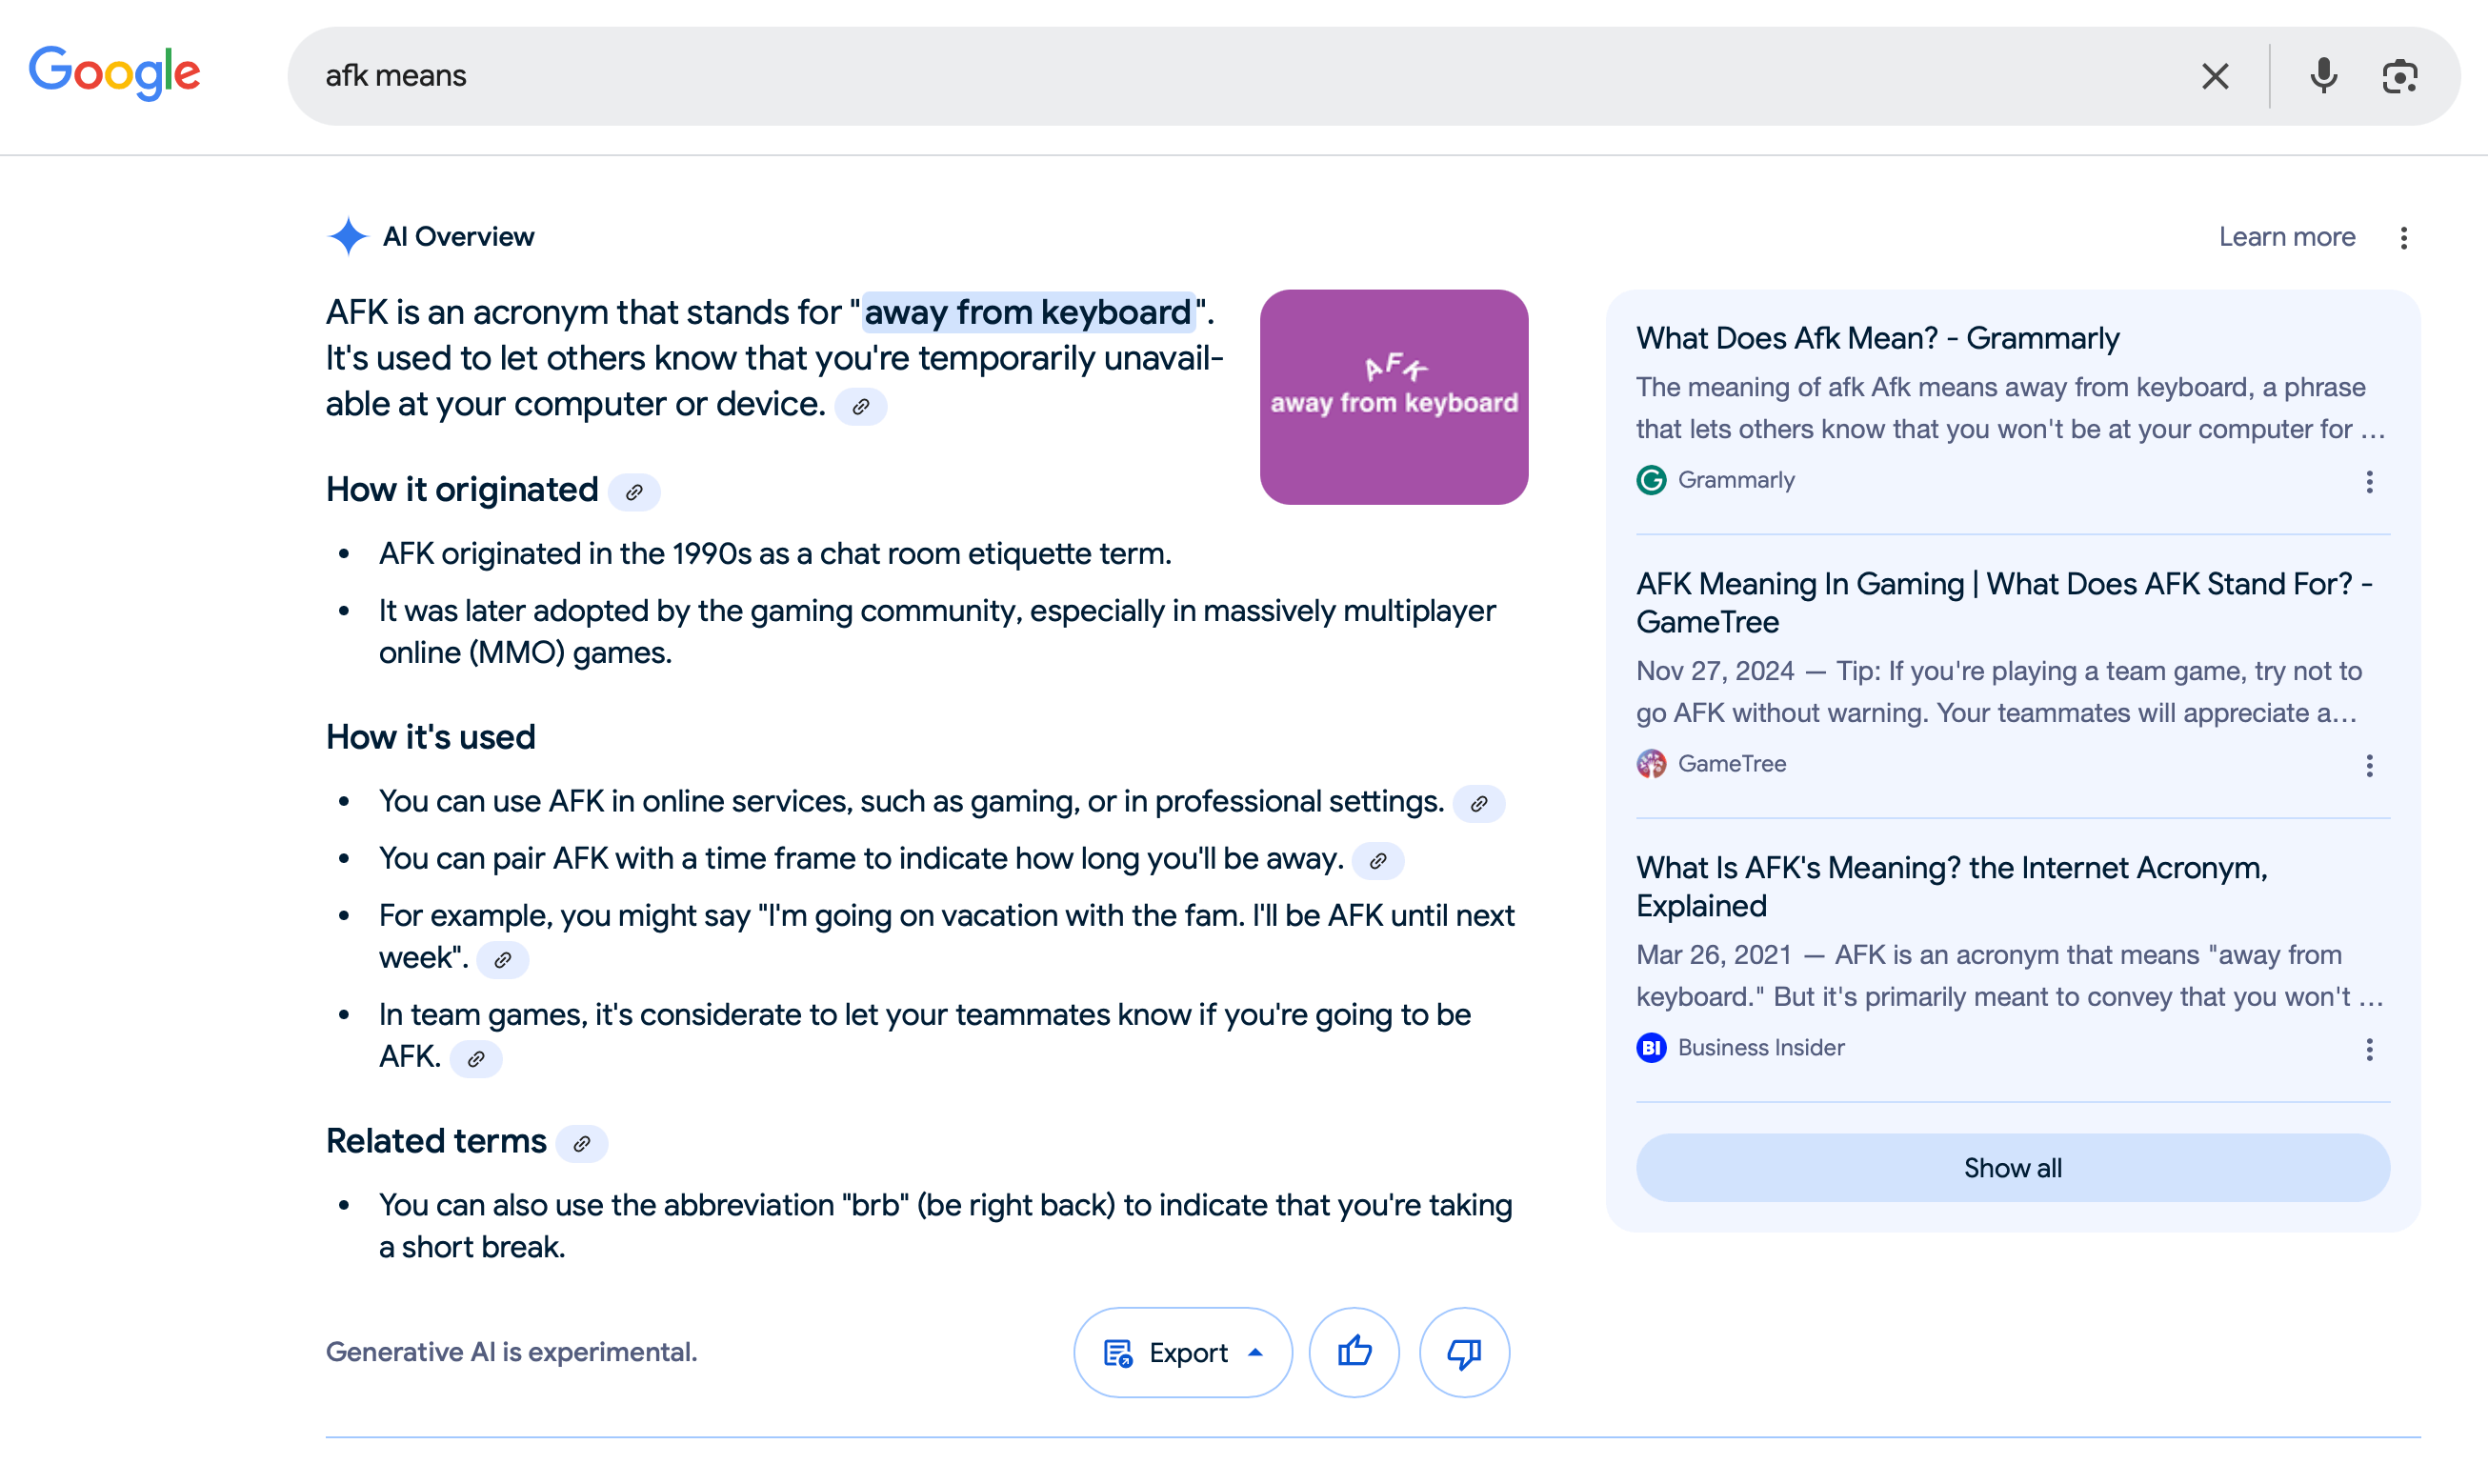Screen dimensions: 2488x1484
Task: Click the Google Lens camera icon
Action: pos(2398,74)
